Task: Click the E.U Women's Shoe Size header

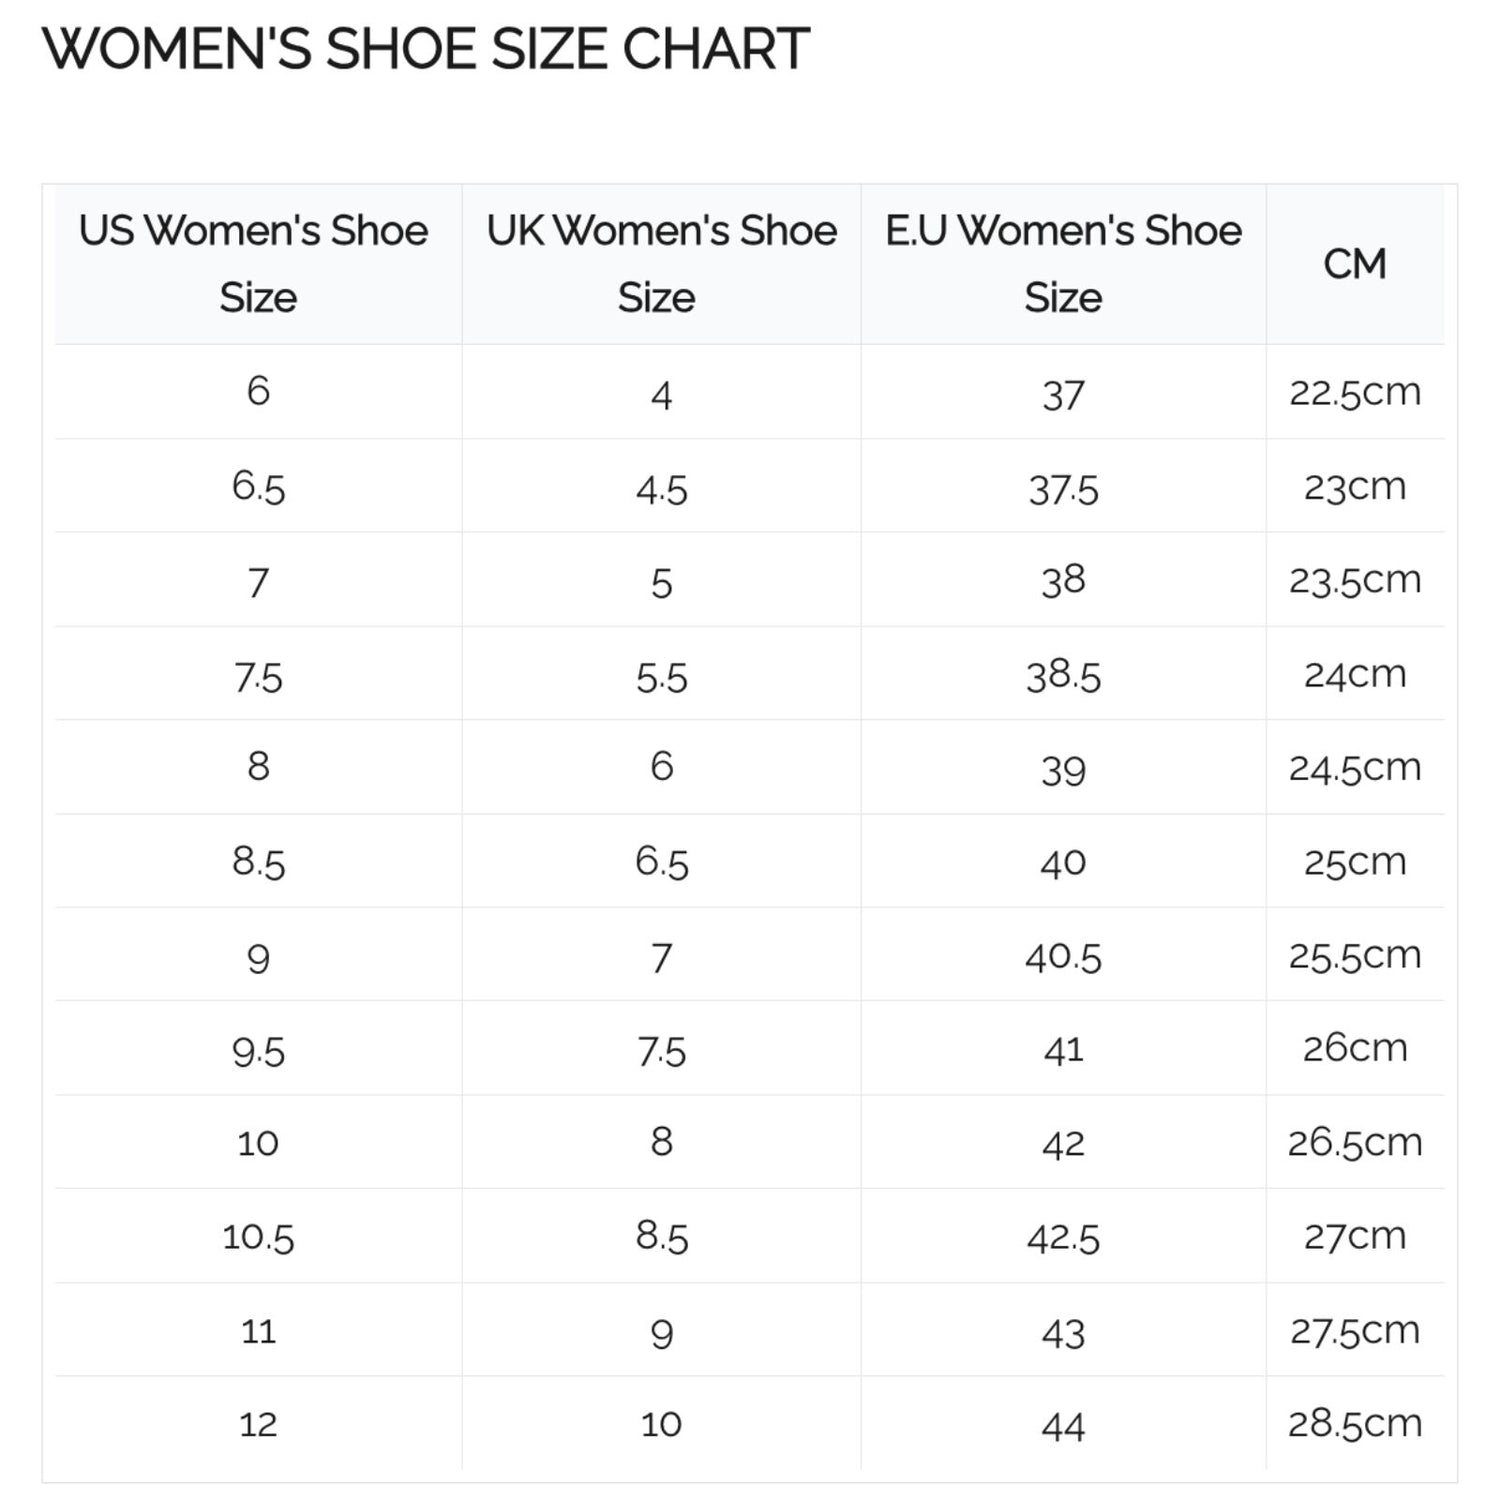Action: point(1063,264)
